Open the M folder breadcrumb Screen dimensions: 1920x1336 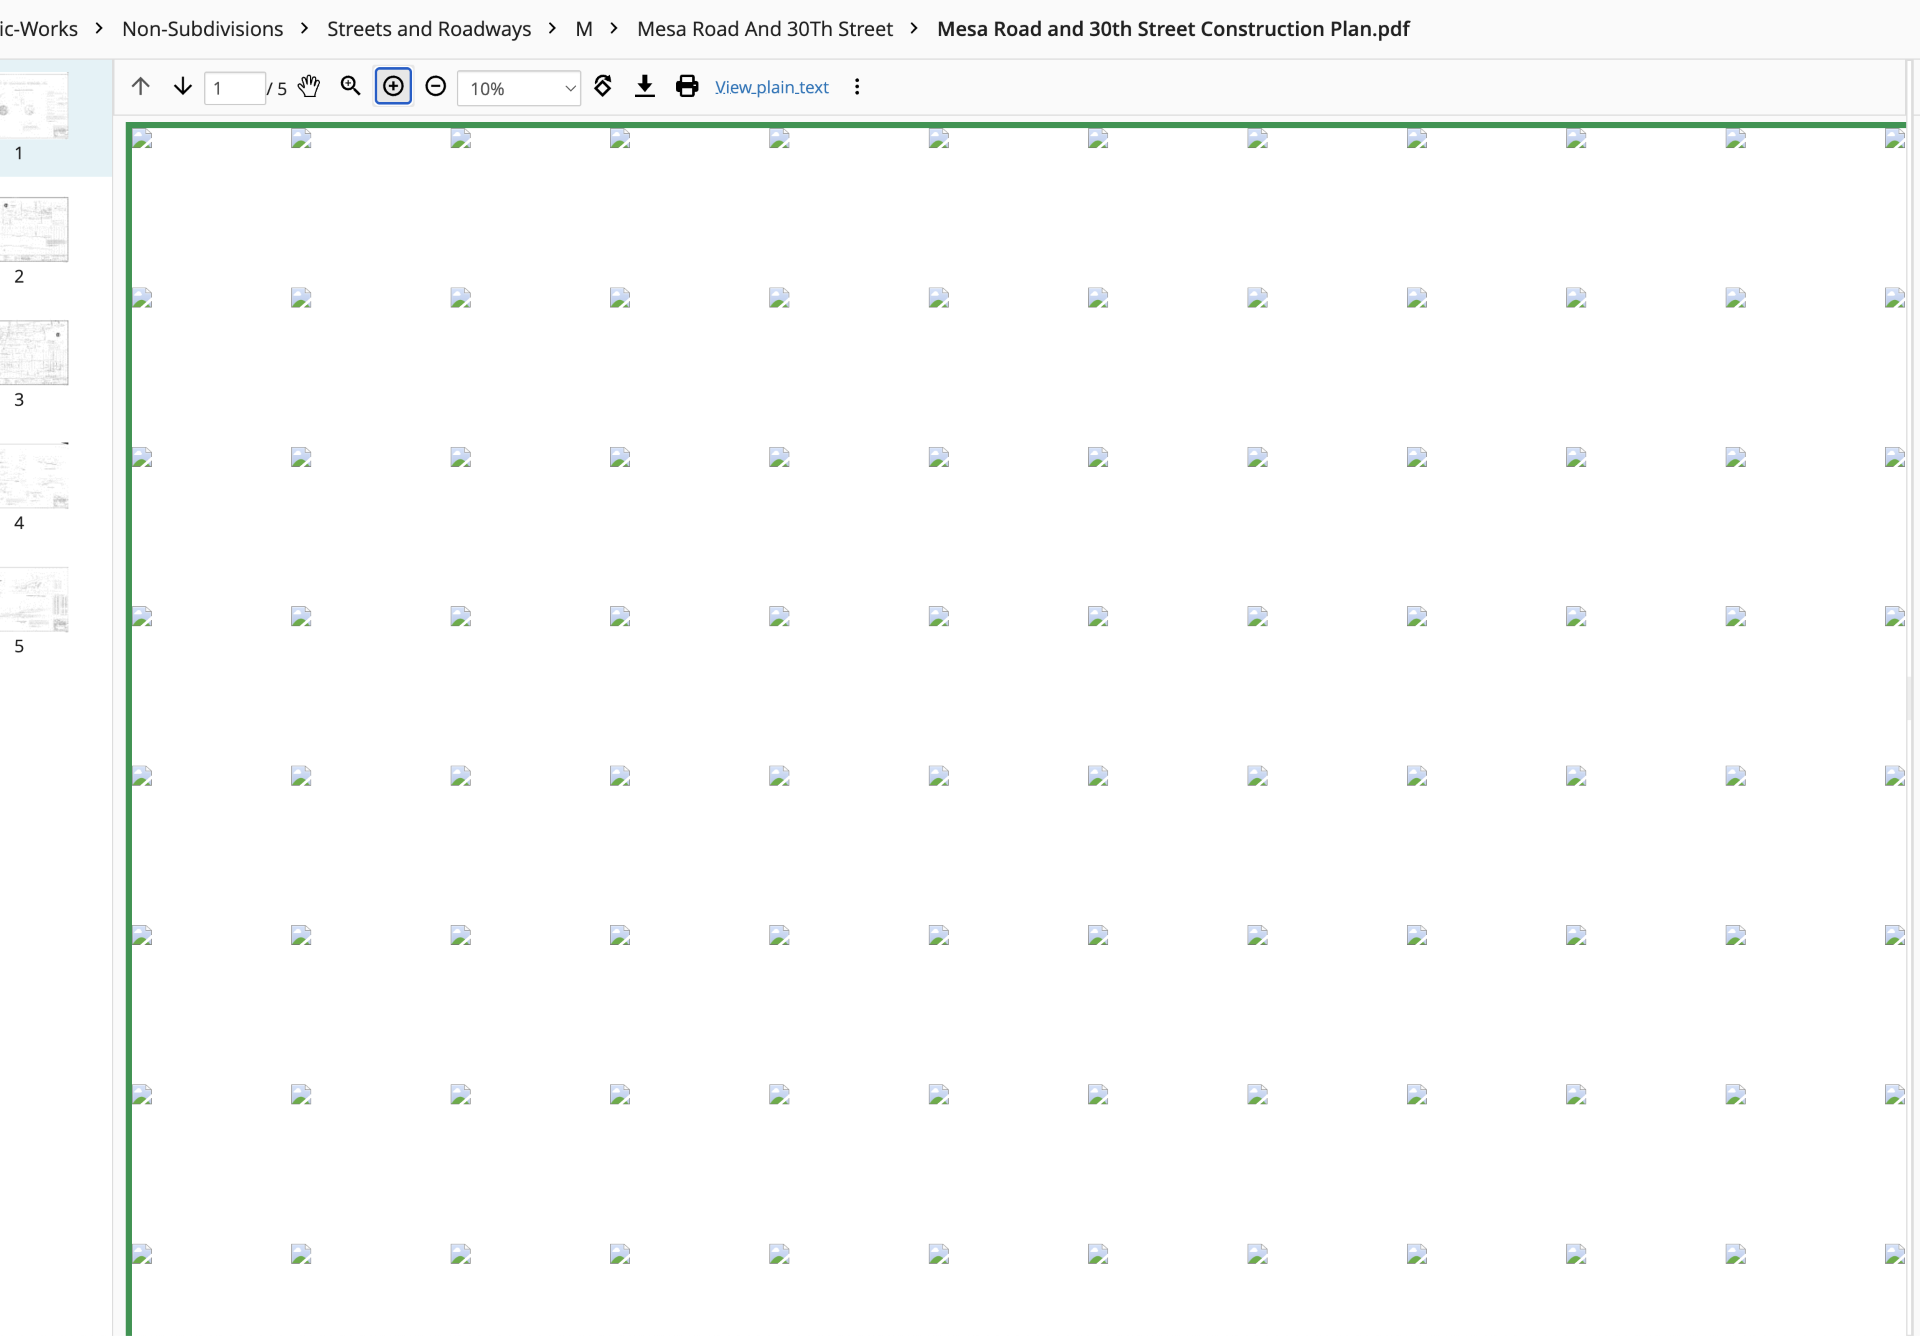[584, 29]
